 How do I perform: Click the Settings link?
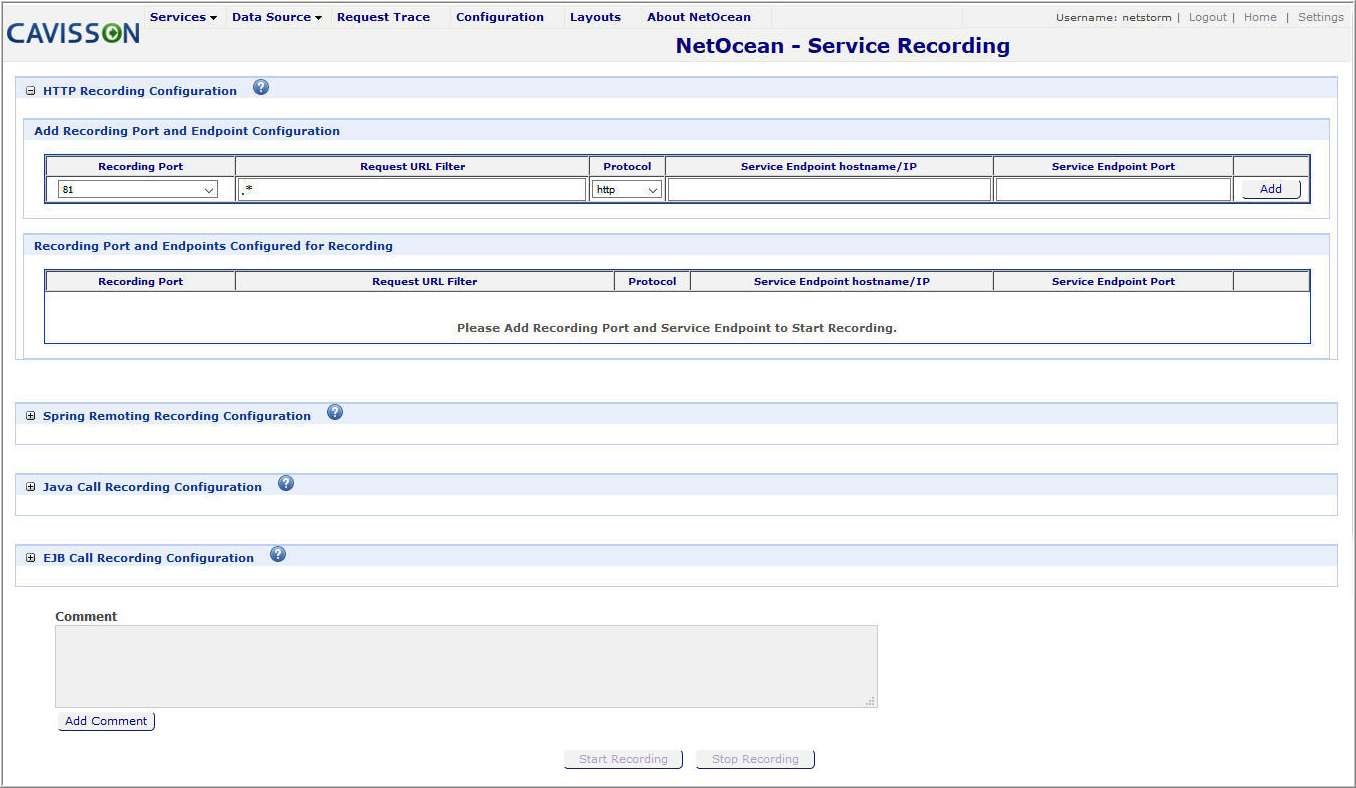coord(1321,17)
